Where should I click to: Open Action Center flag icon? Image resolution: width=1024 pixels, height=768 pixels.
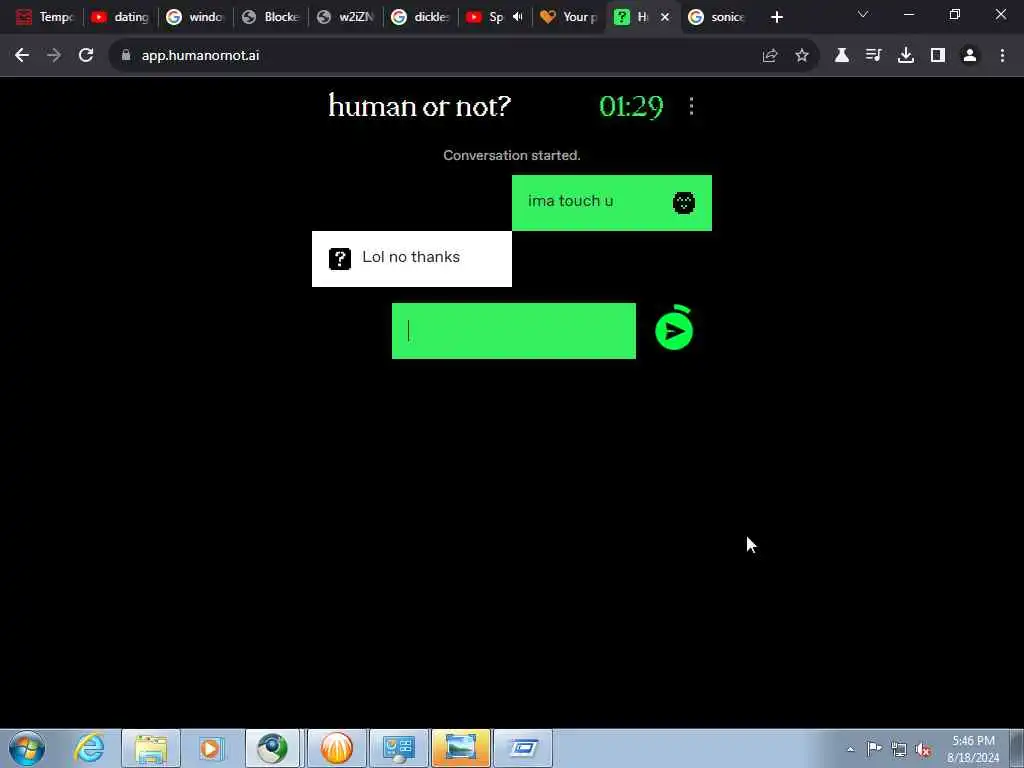pos(874,748)
